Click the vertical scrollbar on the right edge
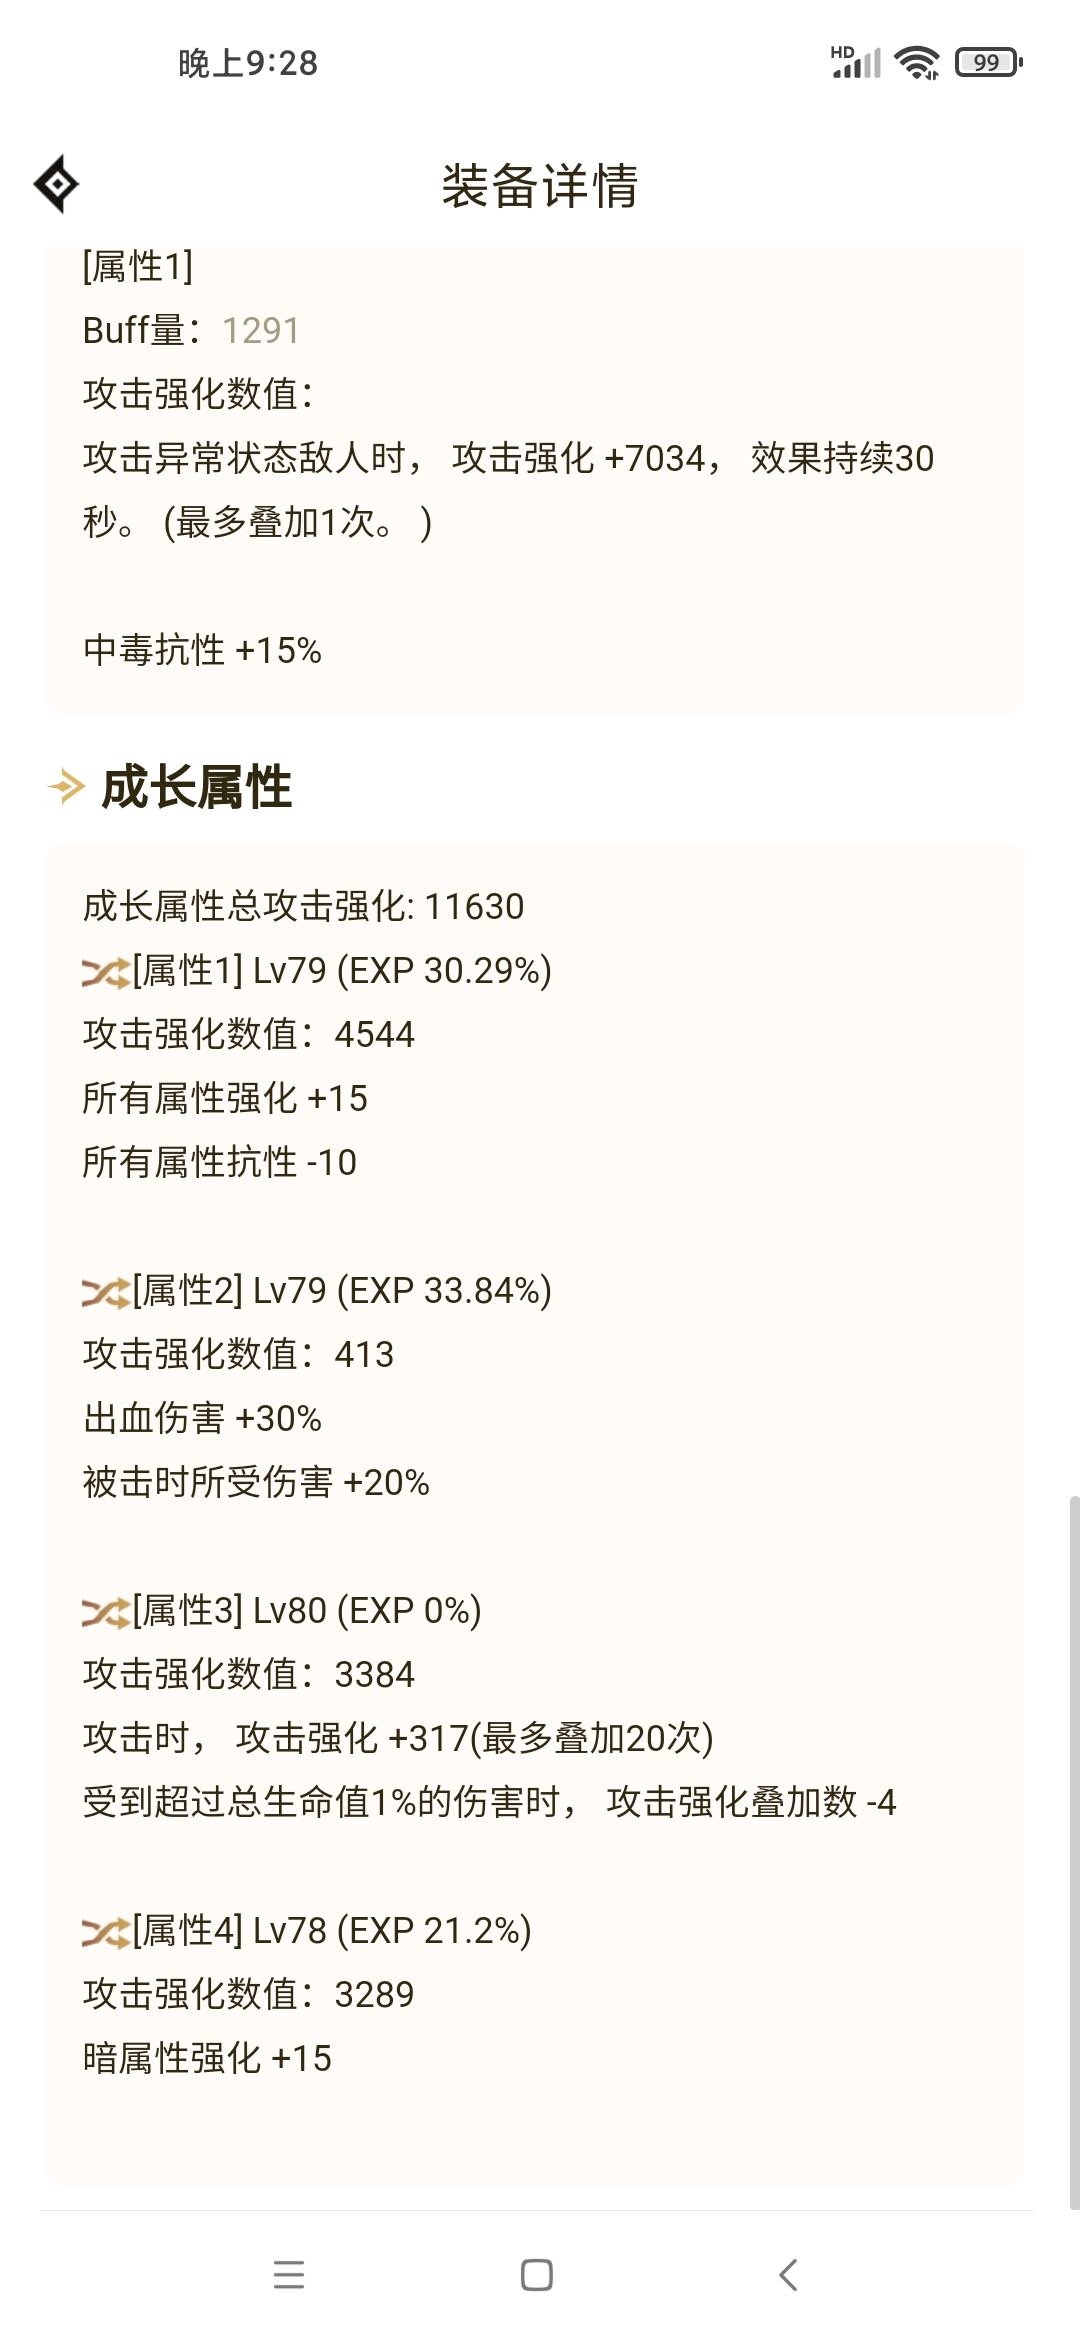This screenshot has height=2340, width=1080. click(1074, 1852)
